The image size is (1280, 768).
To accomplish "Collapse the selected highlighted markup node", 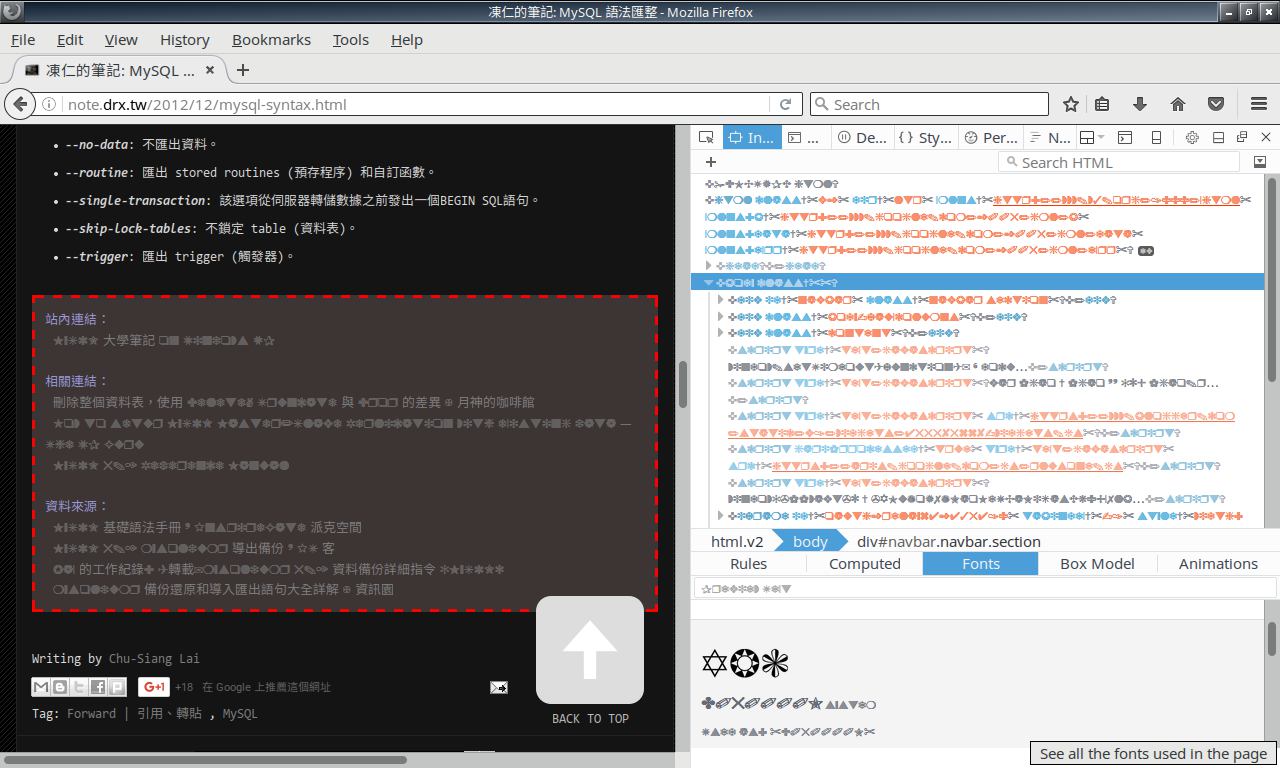I will coord(708,283).
